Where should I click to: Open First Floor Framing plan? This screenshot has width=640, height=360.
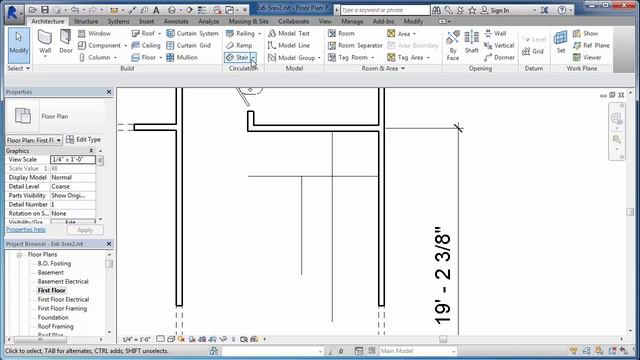coord(62,309)
